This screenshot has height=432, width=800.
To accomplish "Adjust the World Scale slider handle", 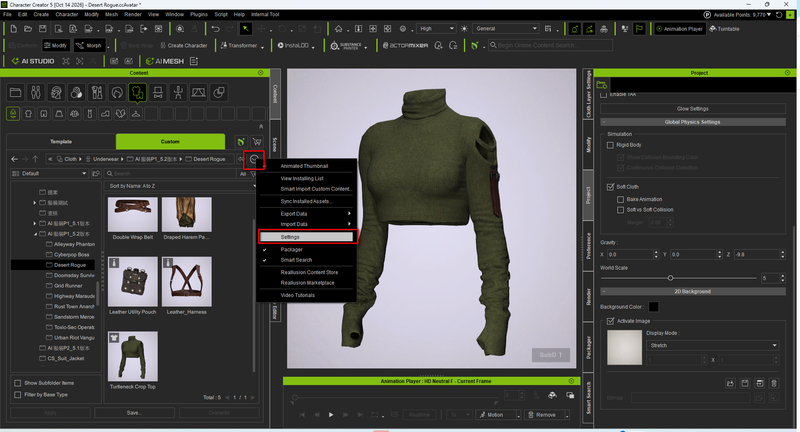I will click(x=670, y=278).
